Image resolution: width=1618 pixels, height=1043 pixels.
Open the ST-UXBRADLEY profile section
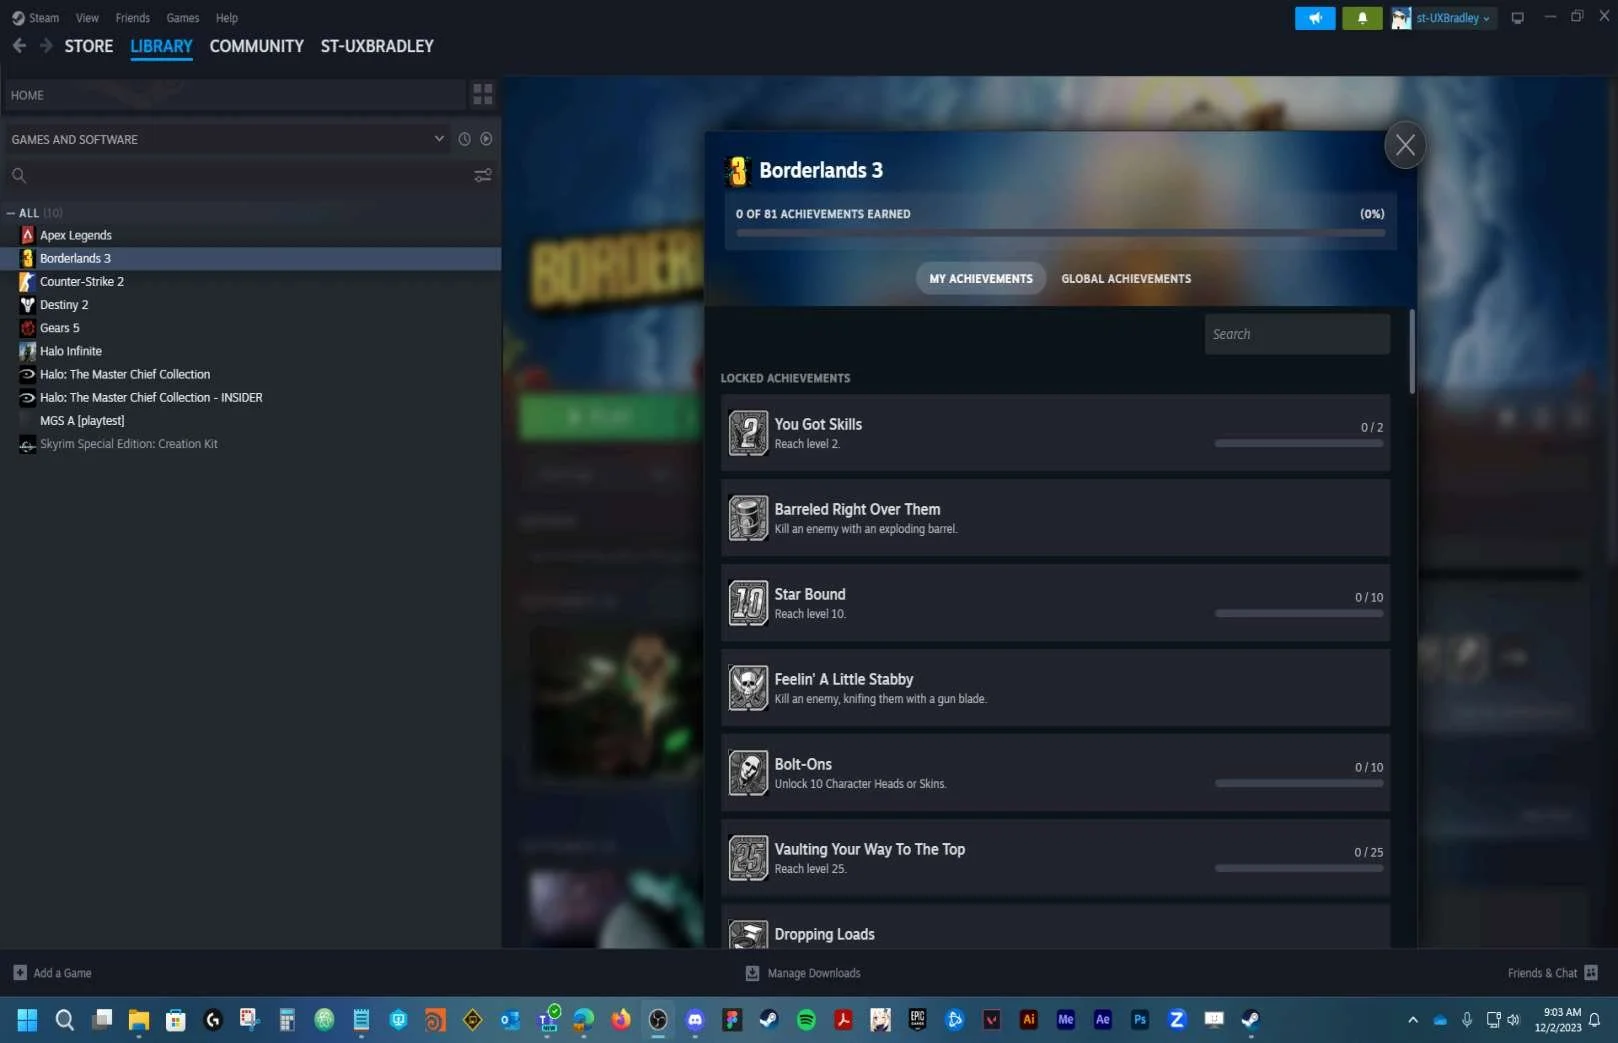pos(377,46)
